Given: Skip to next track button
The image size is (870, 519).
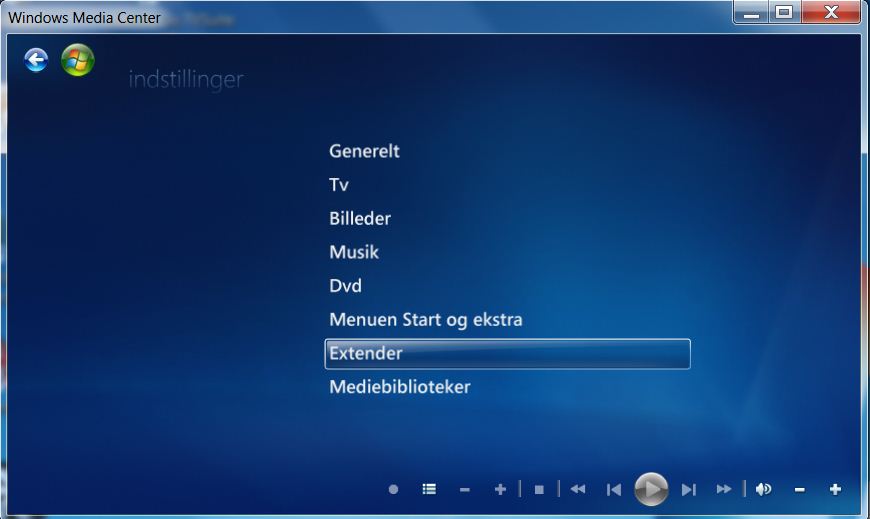Looking at the screenshot, I should coord(688,490).
